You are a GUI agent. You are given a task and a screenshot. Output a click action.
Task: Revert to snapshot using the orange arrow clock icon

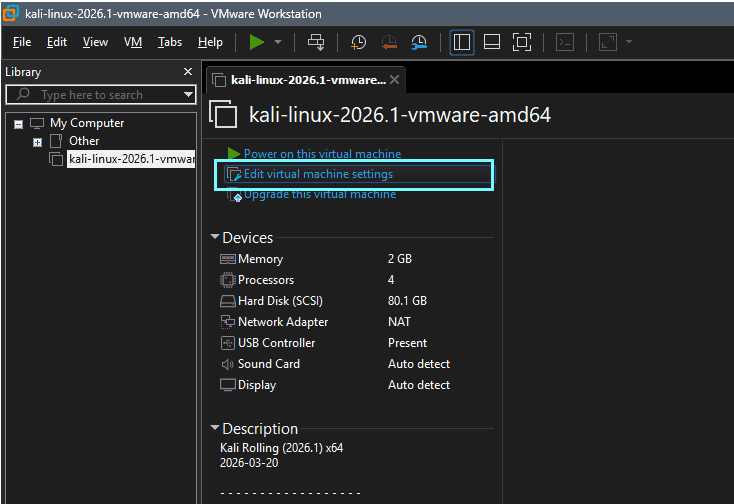coord(389,42)
